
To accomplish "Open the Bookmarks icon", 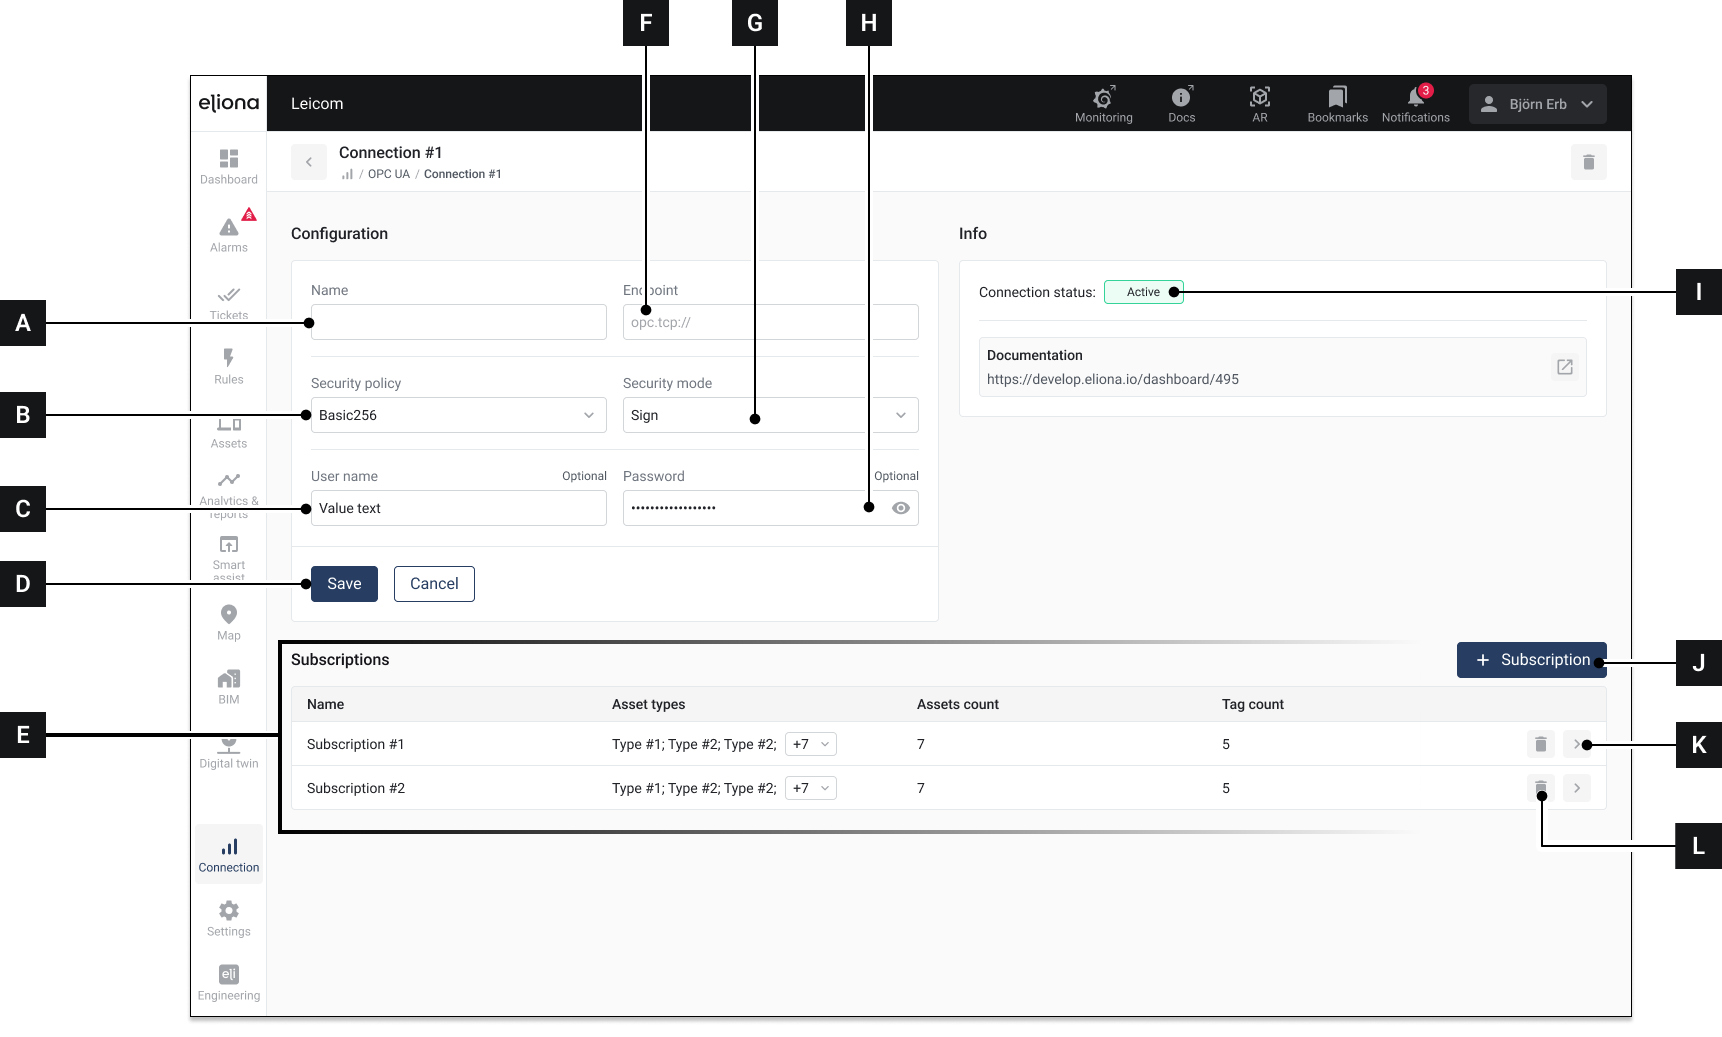I will (x=1337, y=103).
